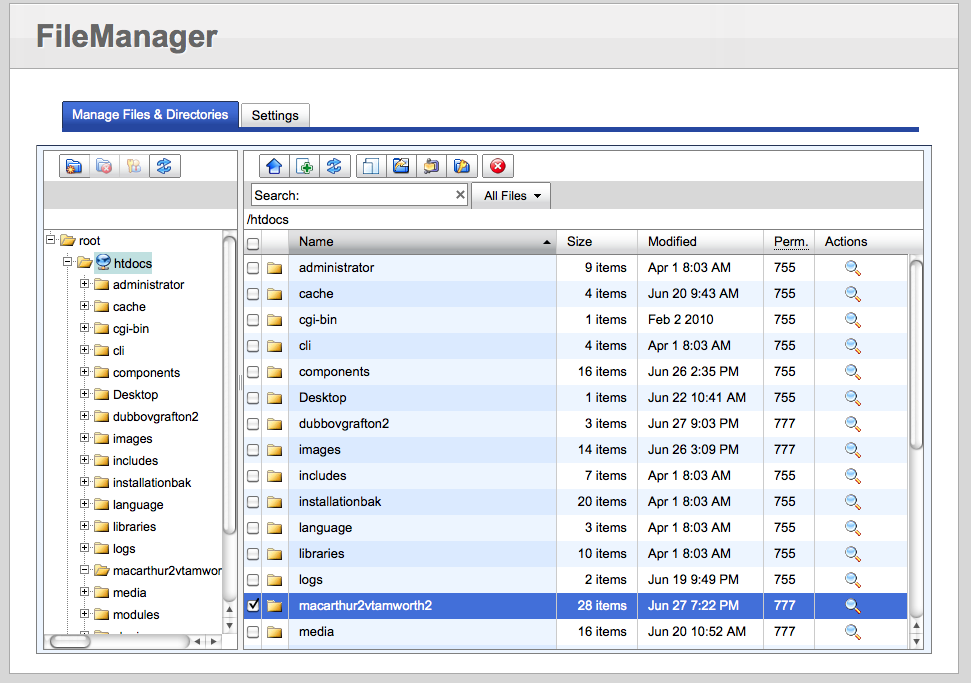Tick the select-all checkbox in the header
Viewport: 971px width, 683px height.
(253, 243)
